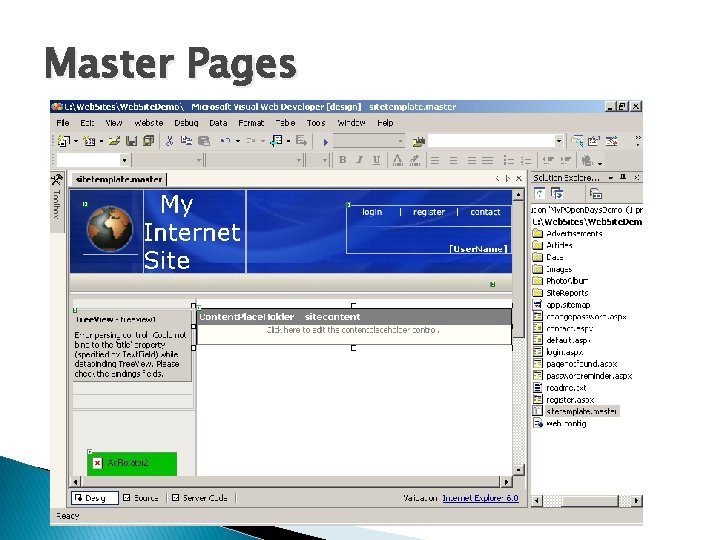Click the login link in the page header
The width and height of the screenshot is (720, 540).
372,212
